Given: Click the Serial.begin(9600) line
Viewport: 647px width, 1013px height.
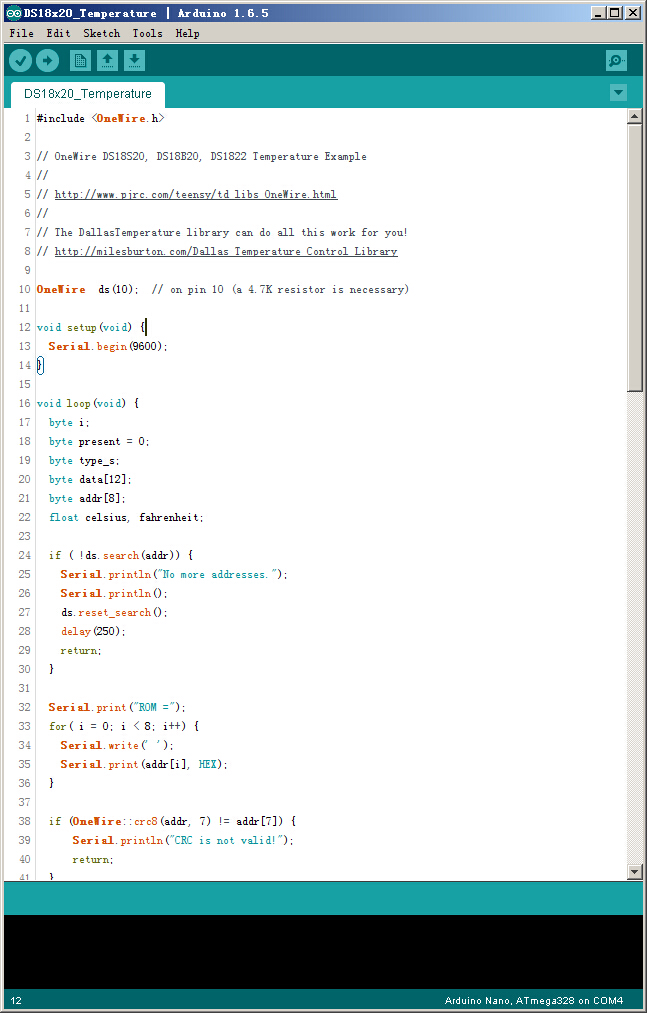Looking at the screenshot, I should coord(108,346).
